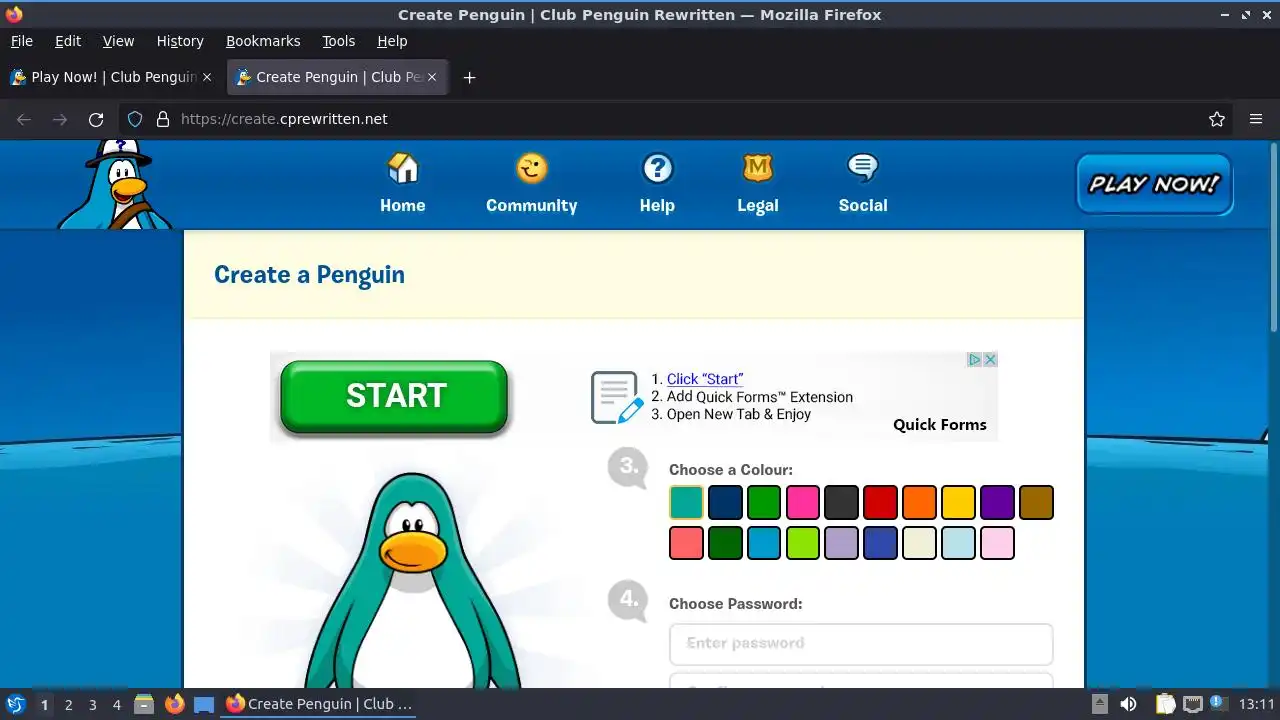Open the Edit menu
1280x720 pixels.
point(68,41)
